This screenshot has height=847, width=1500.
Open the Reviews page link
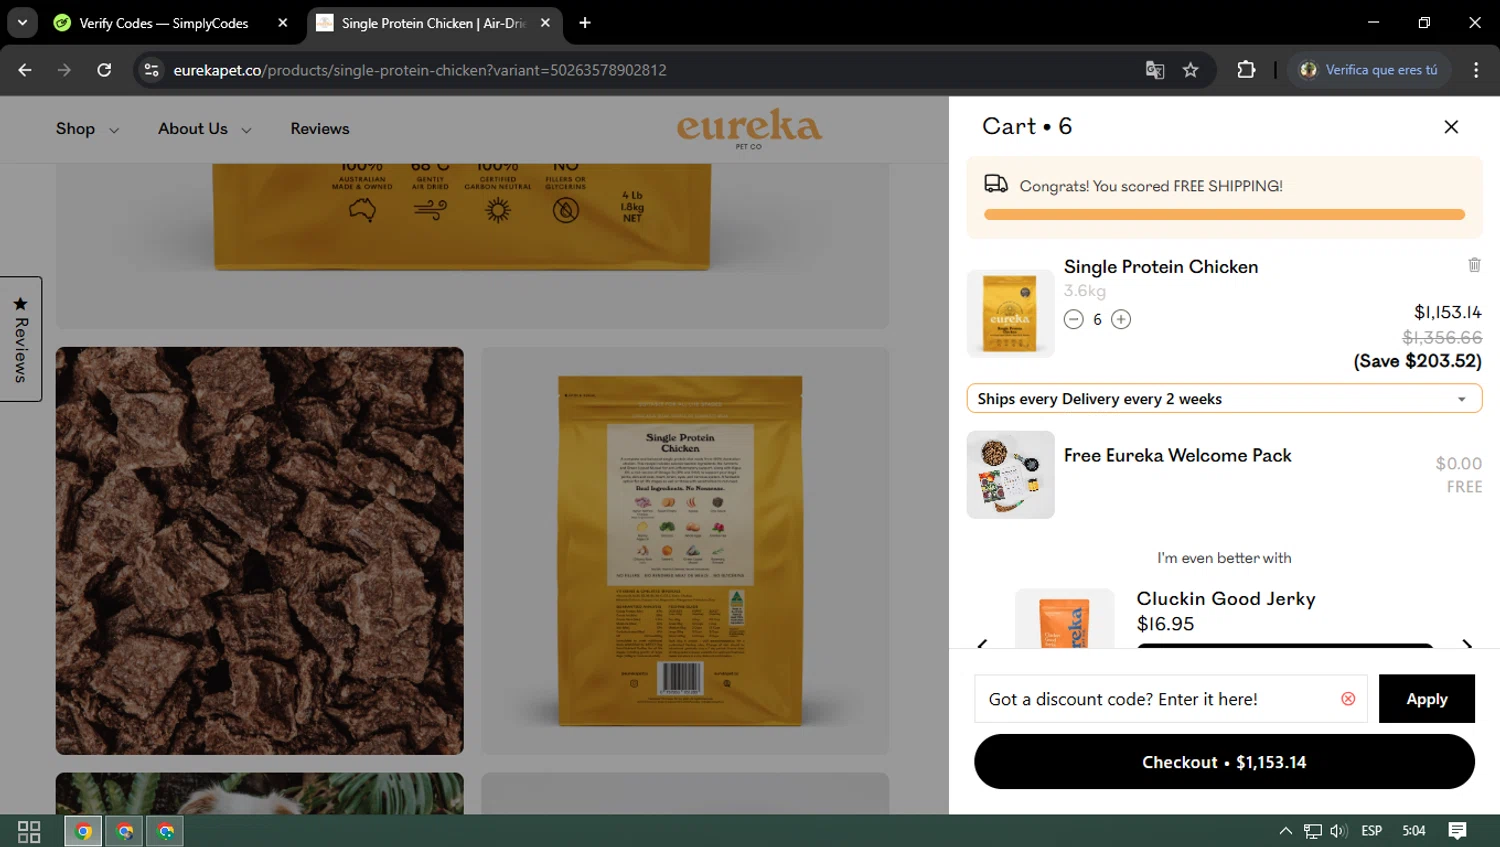[320, 129]
